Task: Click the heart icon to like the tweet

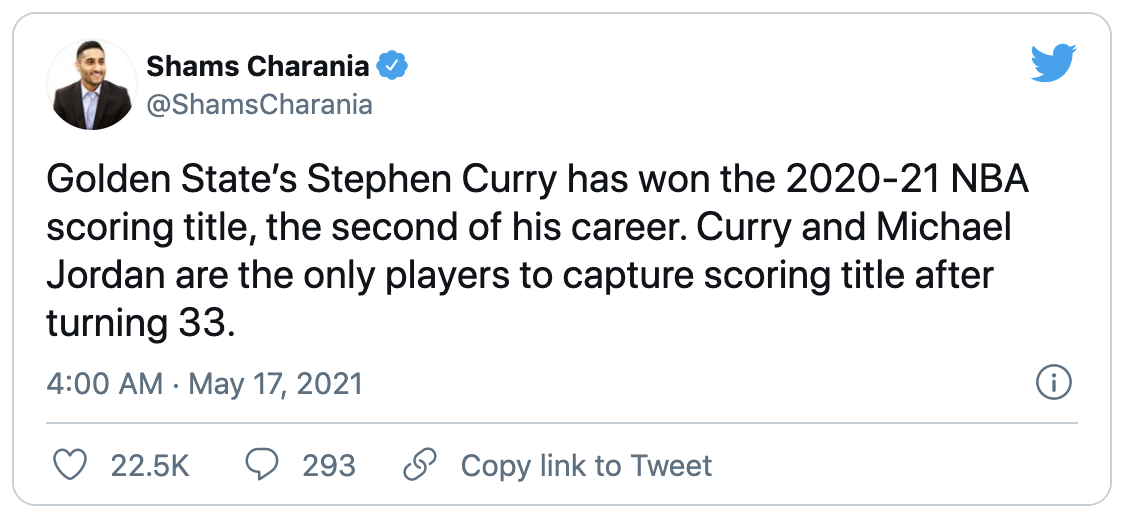Action: coord(68,465)
